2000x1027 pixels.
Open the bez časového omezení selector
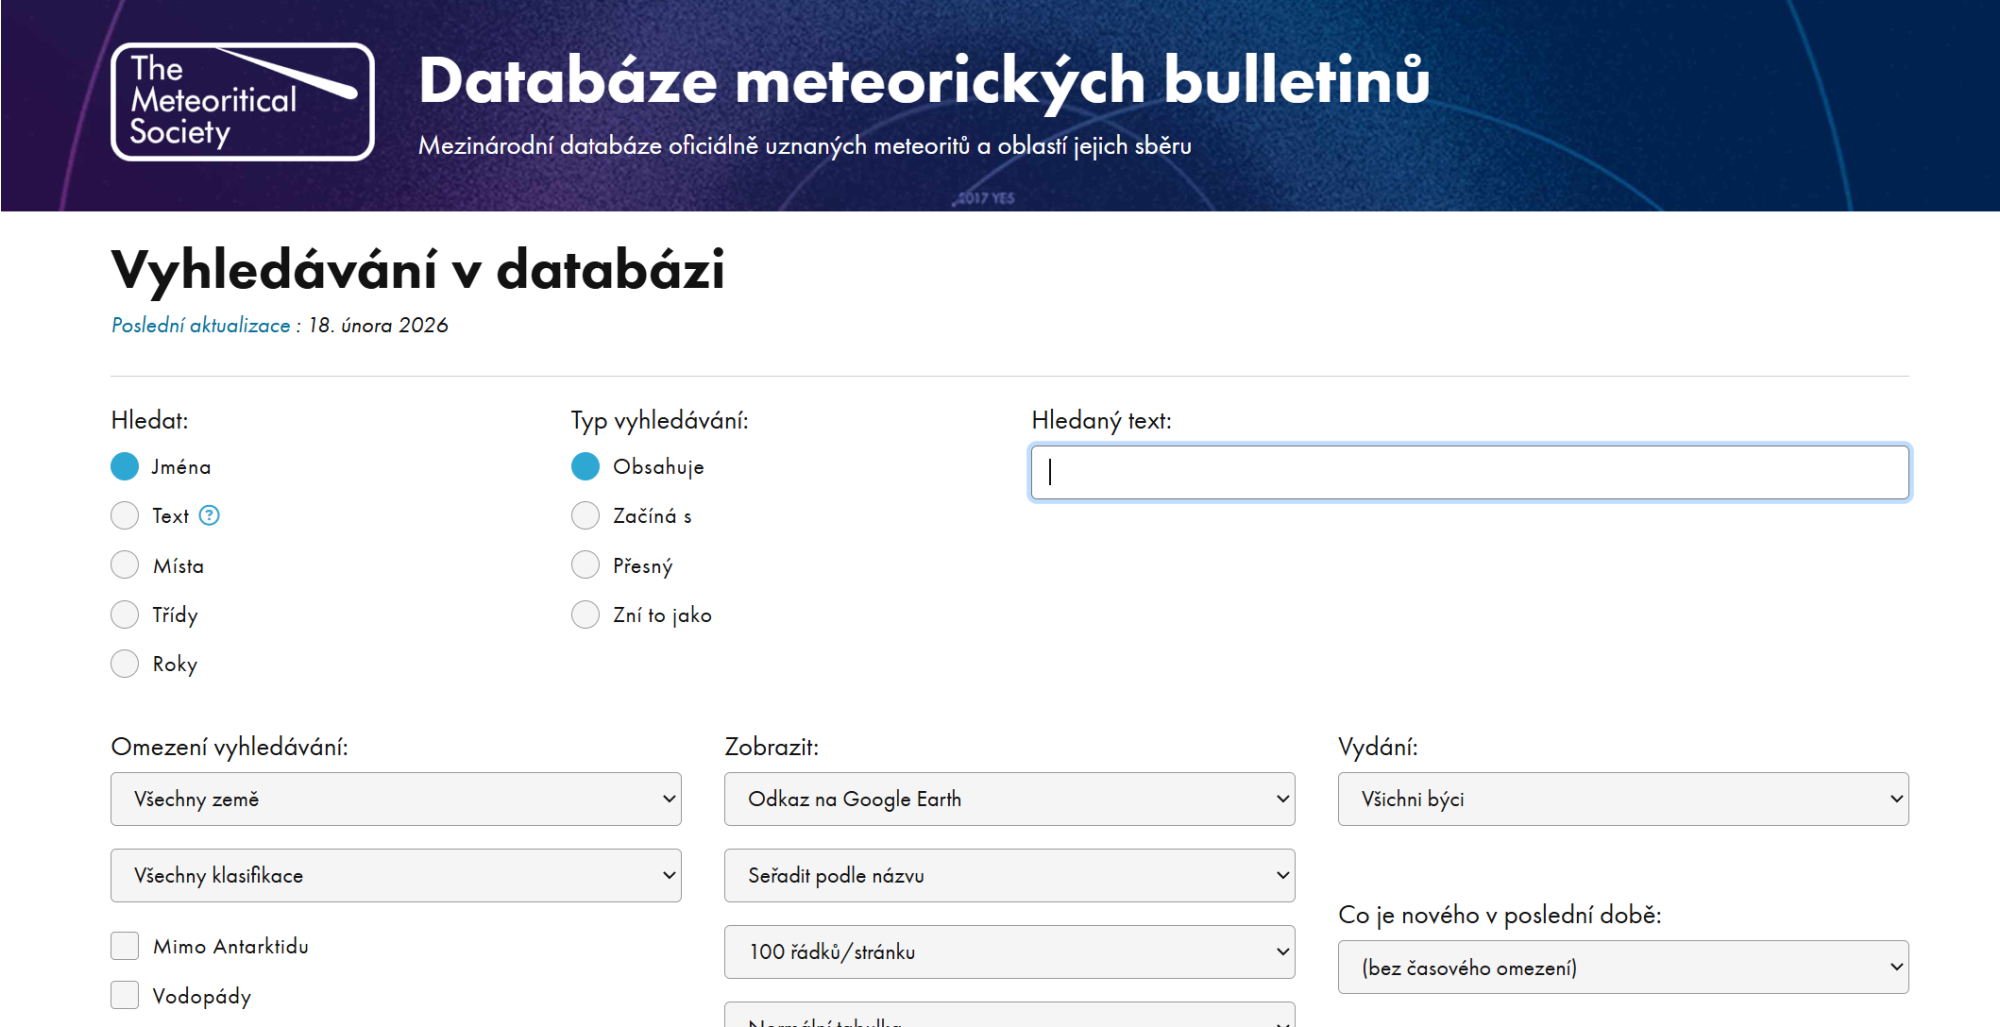pyautogui.click(x=1622, y=967)
